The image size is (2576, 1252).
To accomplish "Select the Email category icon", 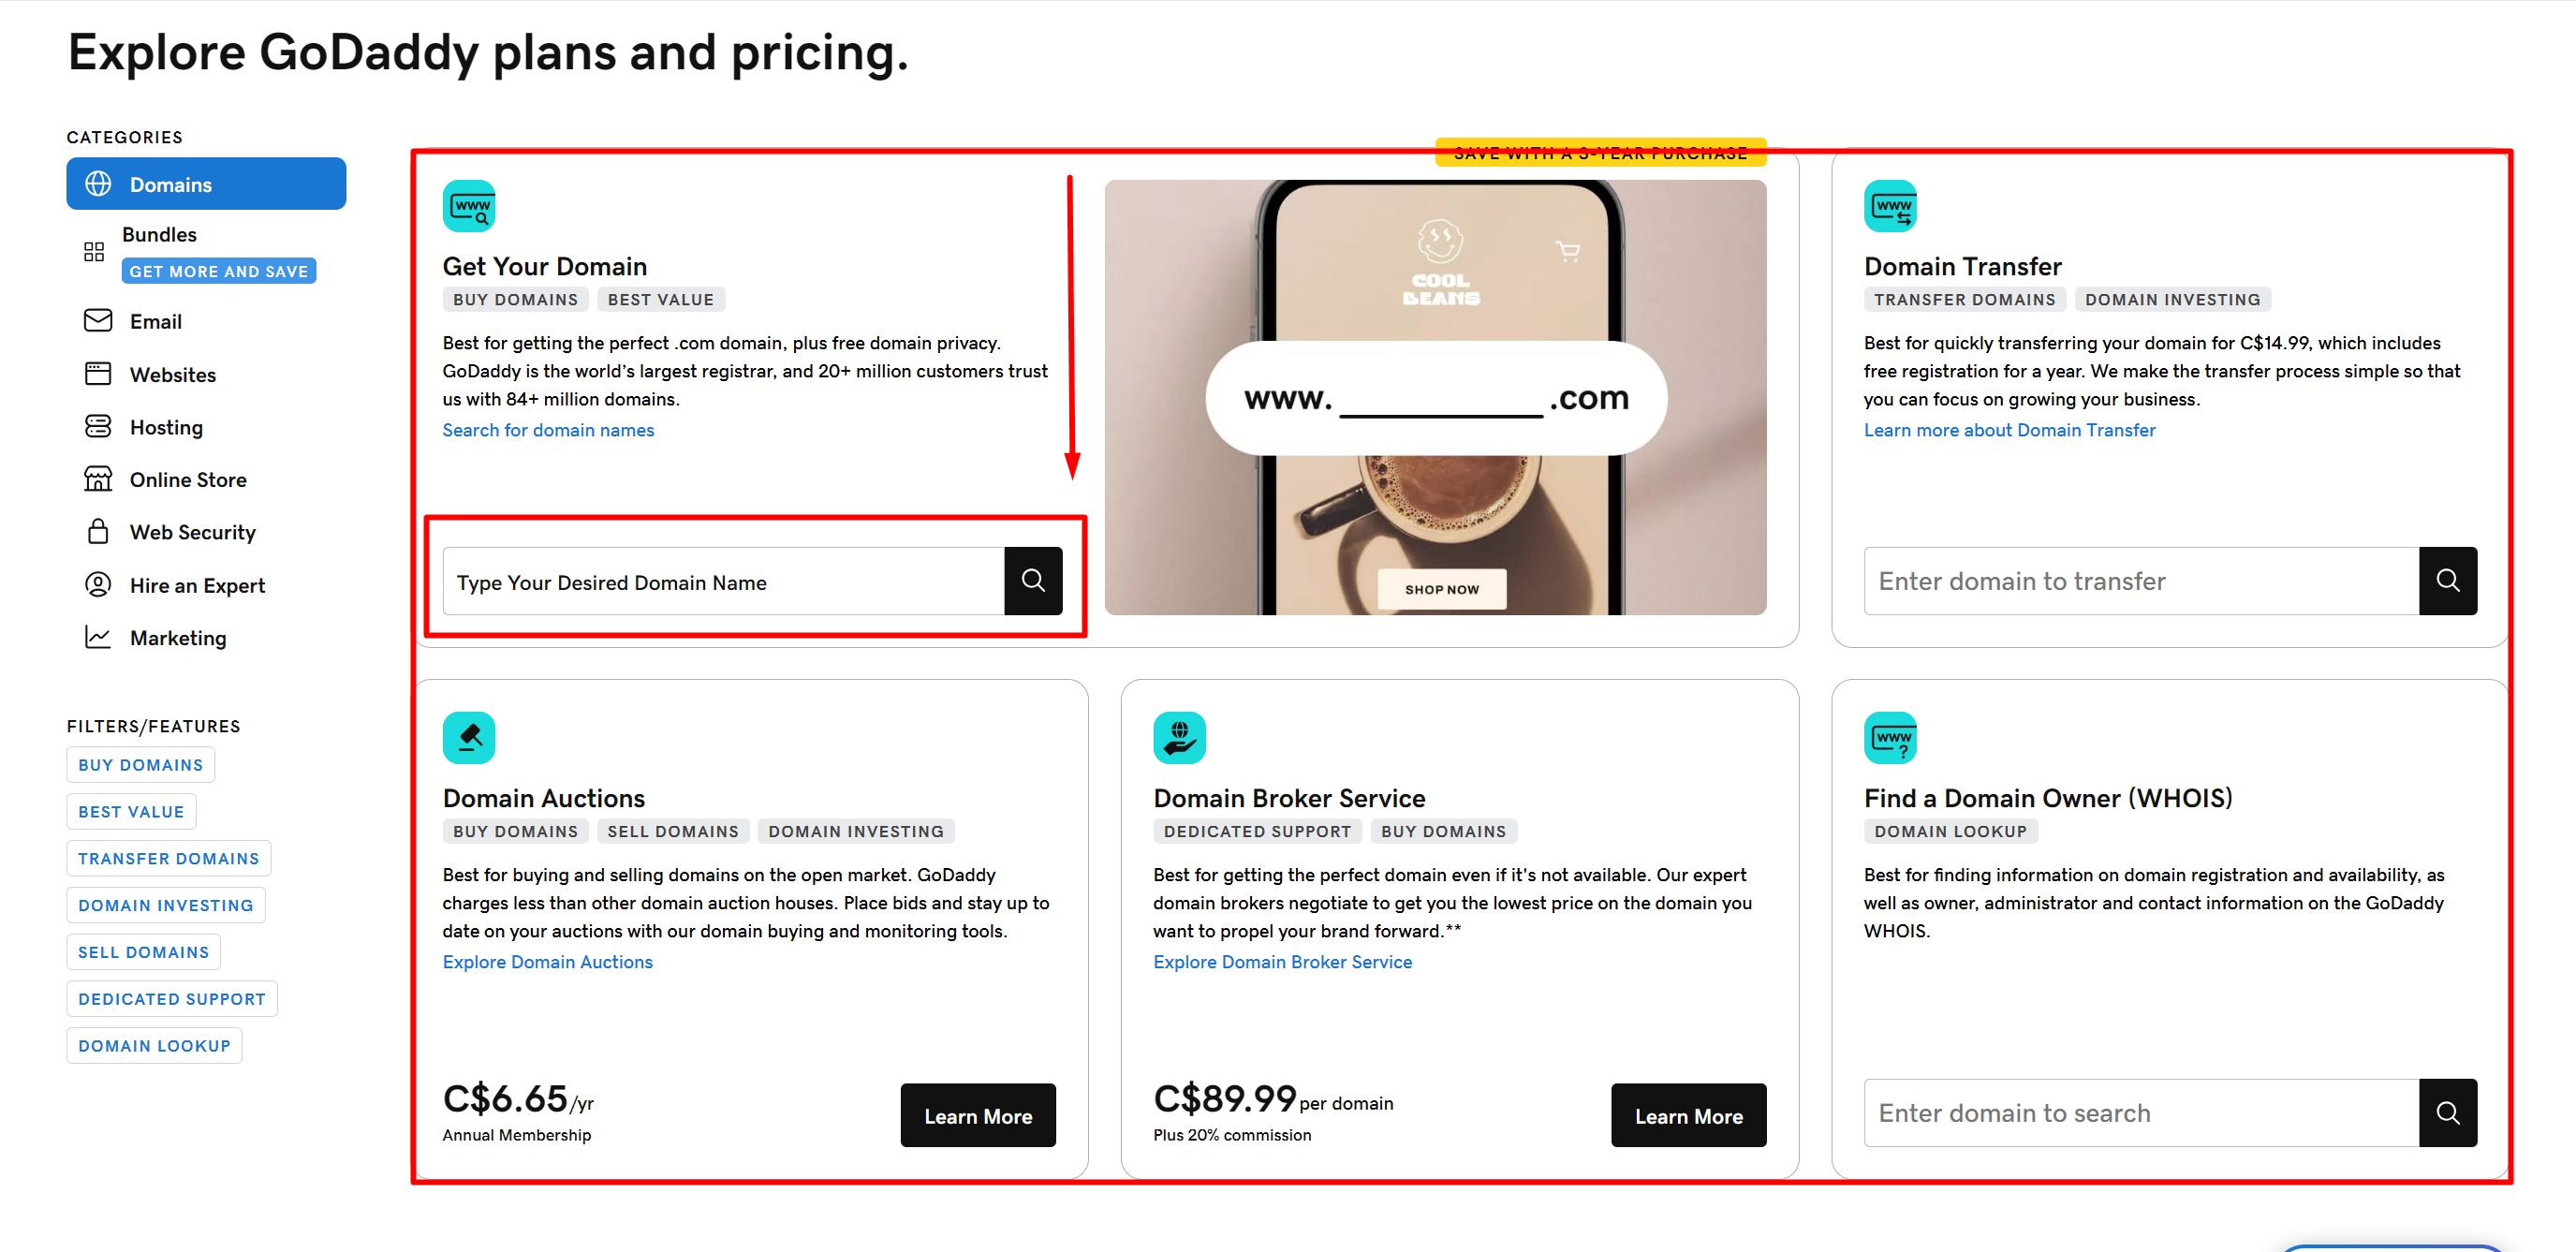I will pyautogui.click(x=98, y=320).
